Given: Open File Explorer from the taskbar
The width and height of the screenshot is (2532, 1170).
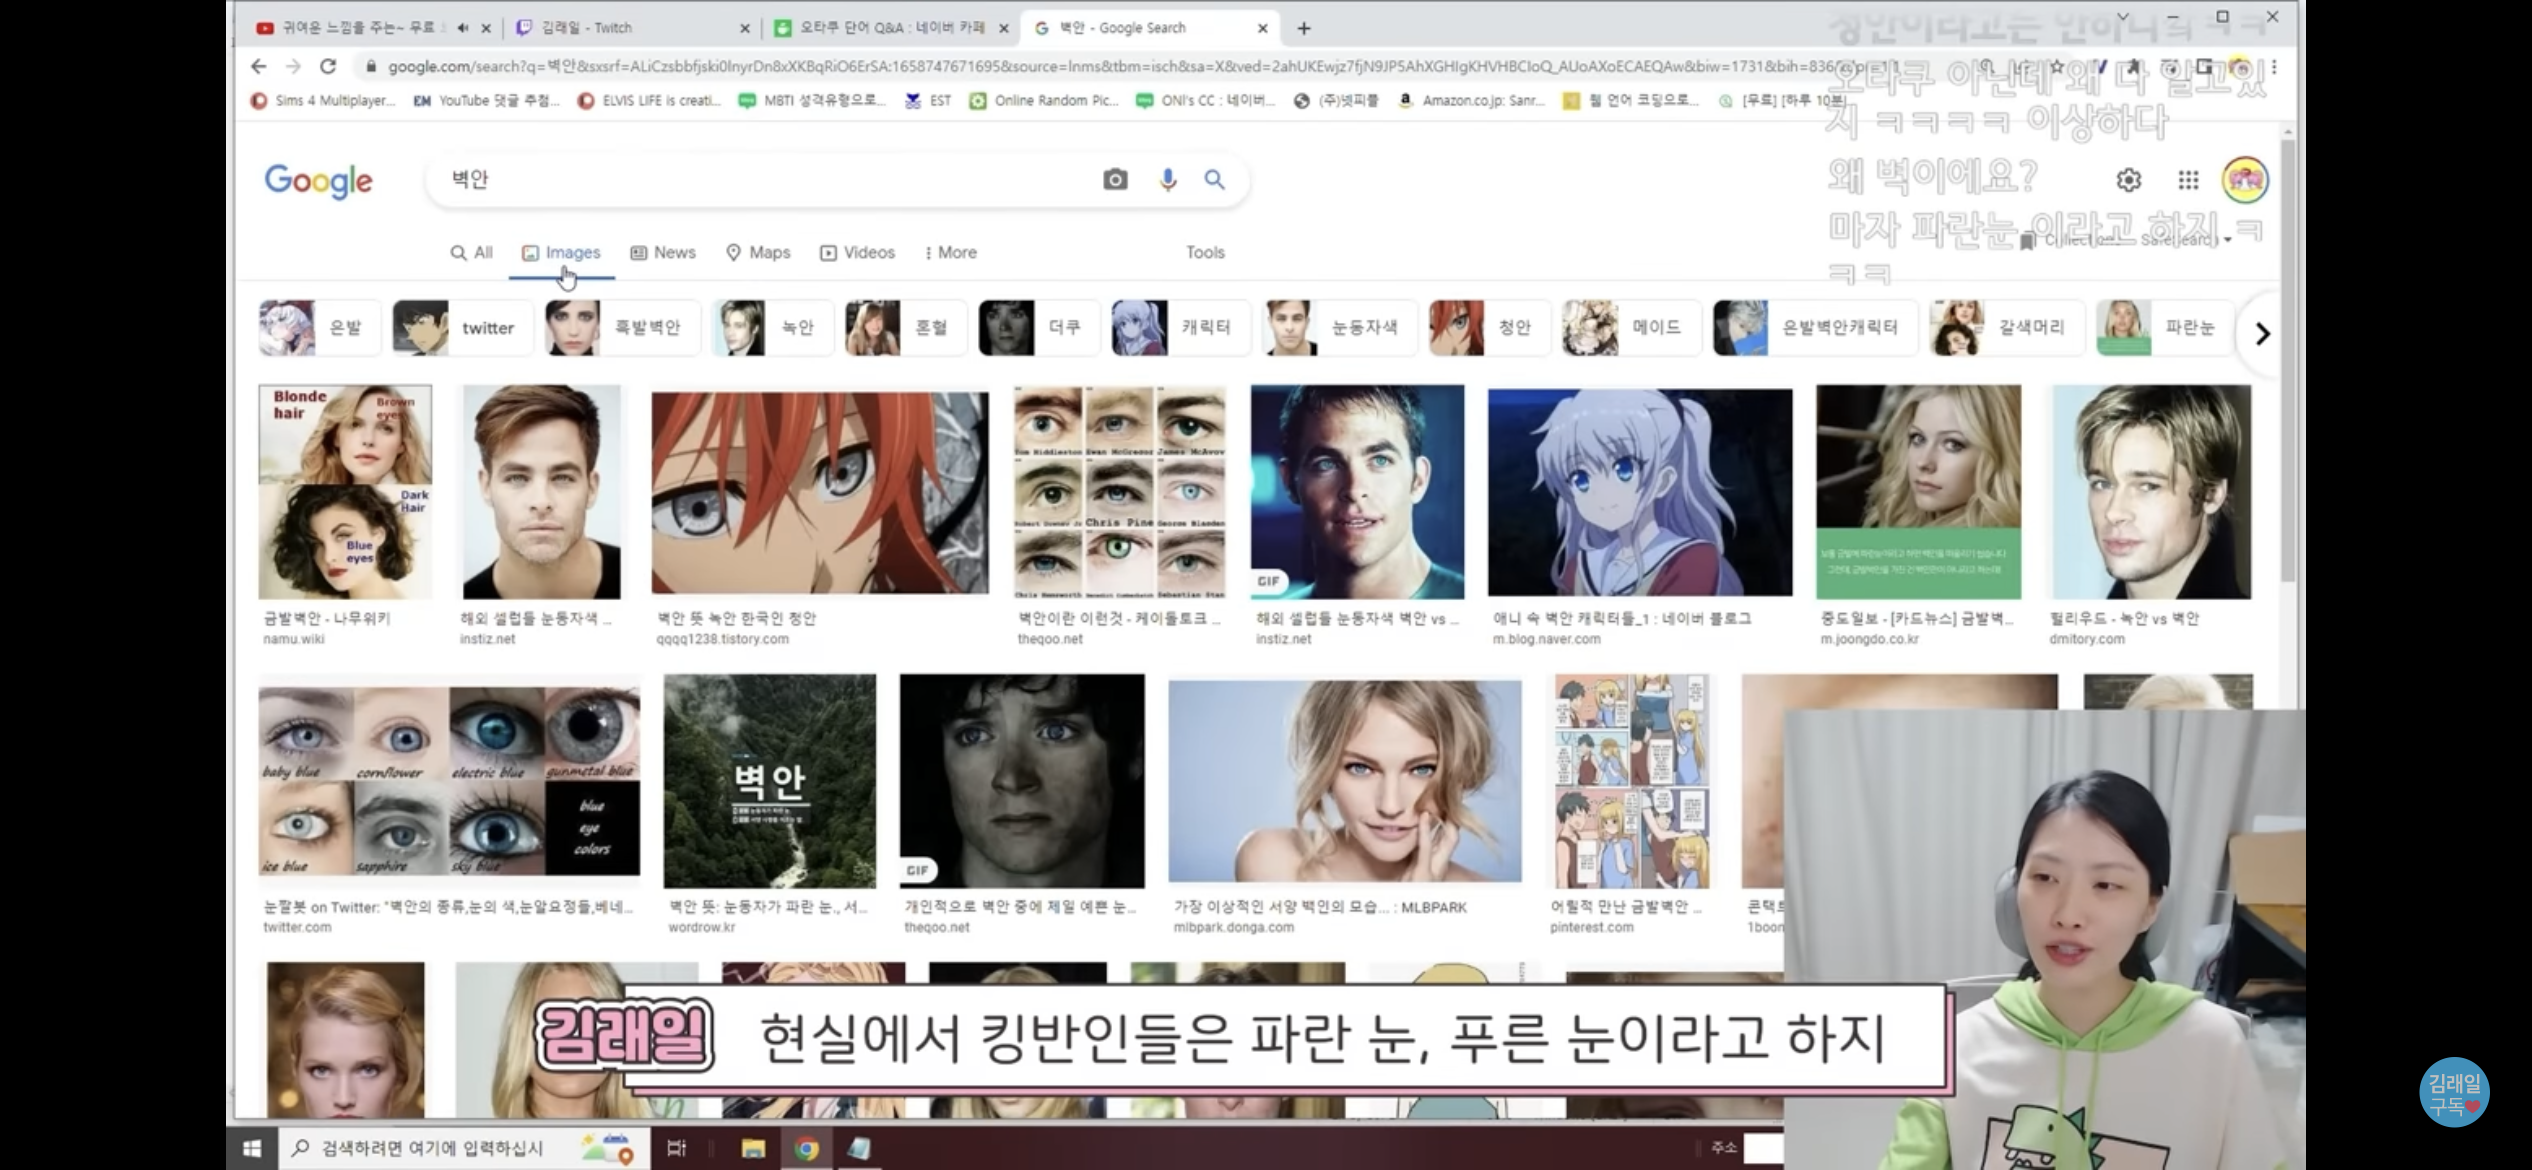Looking at the screenshot, I should pos(753,1148).
